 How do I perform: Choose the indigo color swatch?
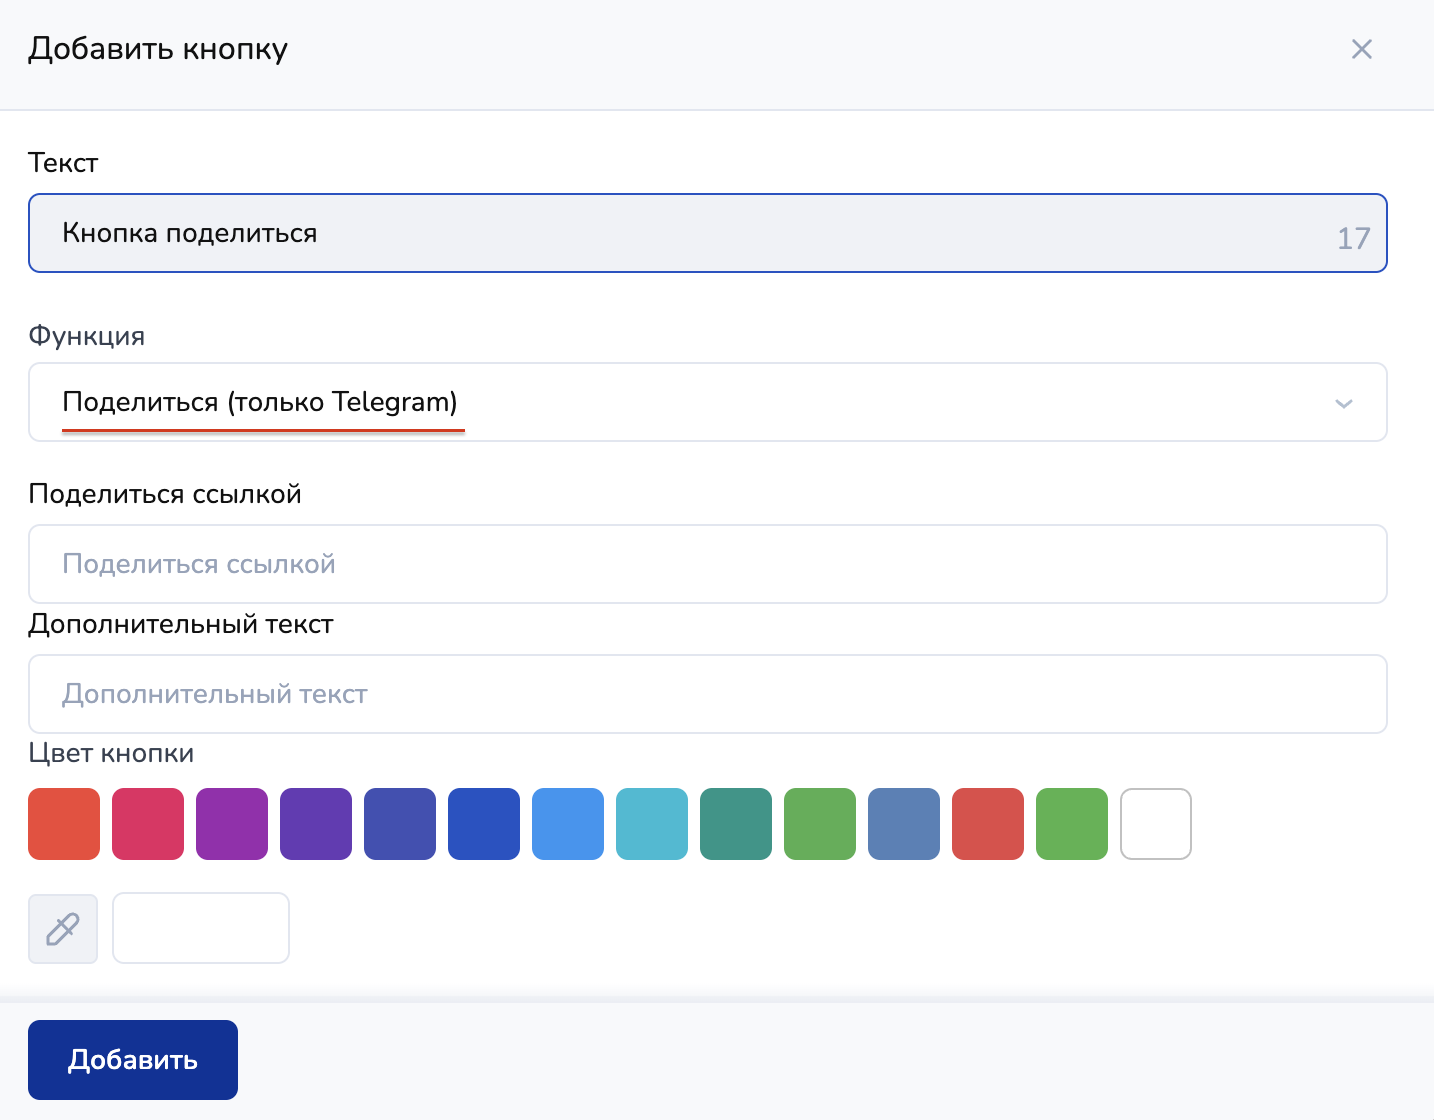point(400,824)
